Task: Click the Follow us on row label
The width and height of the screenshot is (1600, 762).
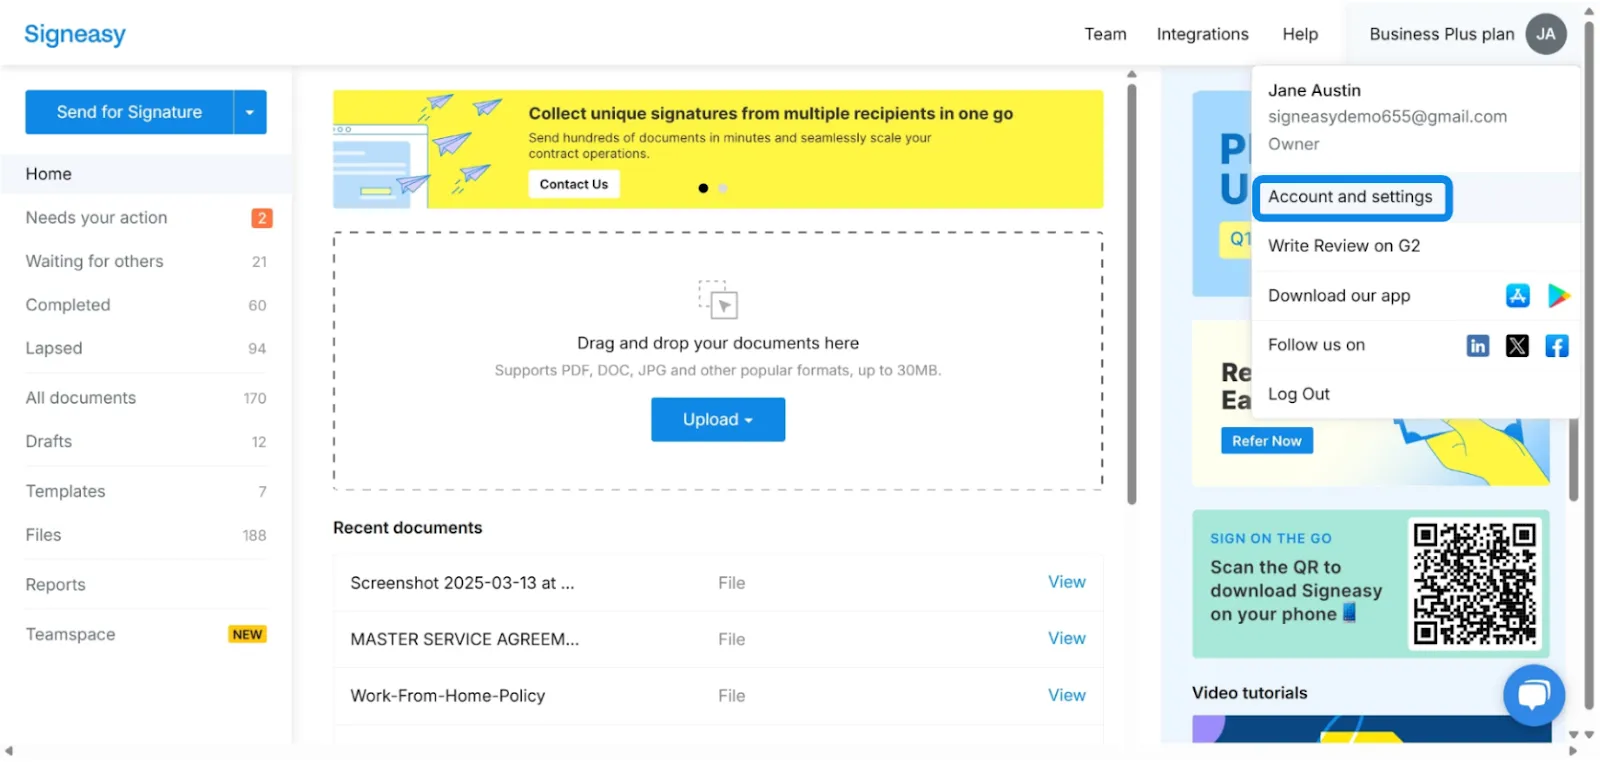Action: pos(1316,345)
